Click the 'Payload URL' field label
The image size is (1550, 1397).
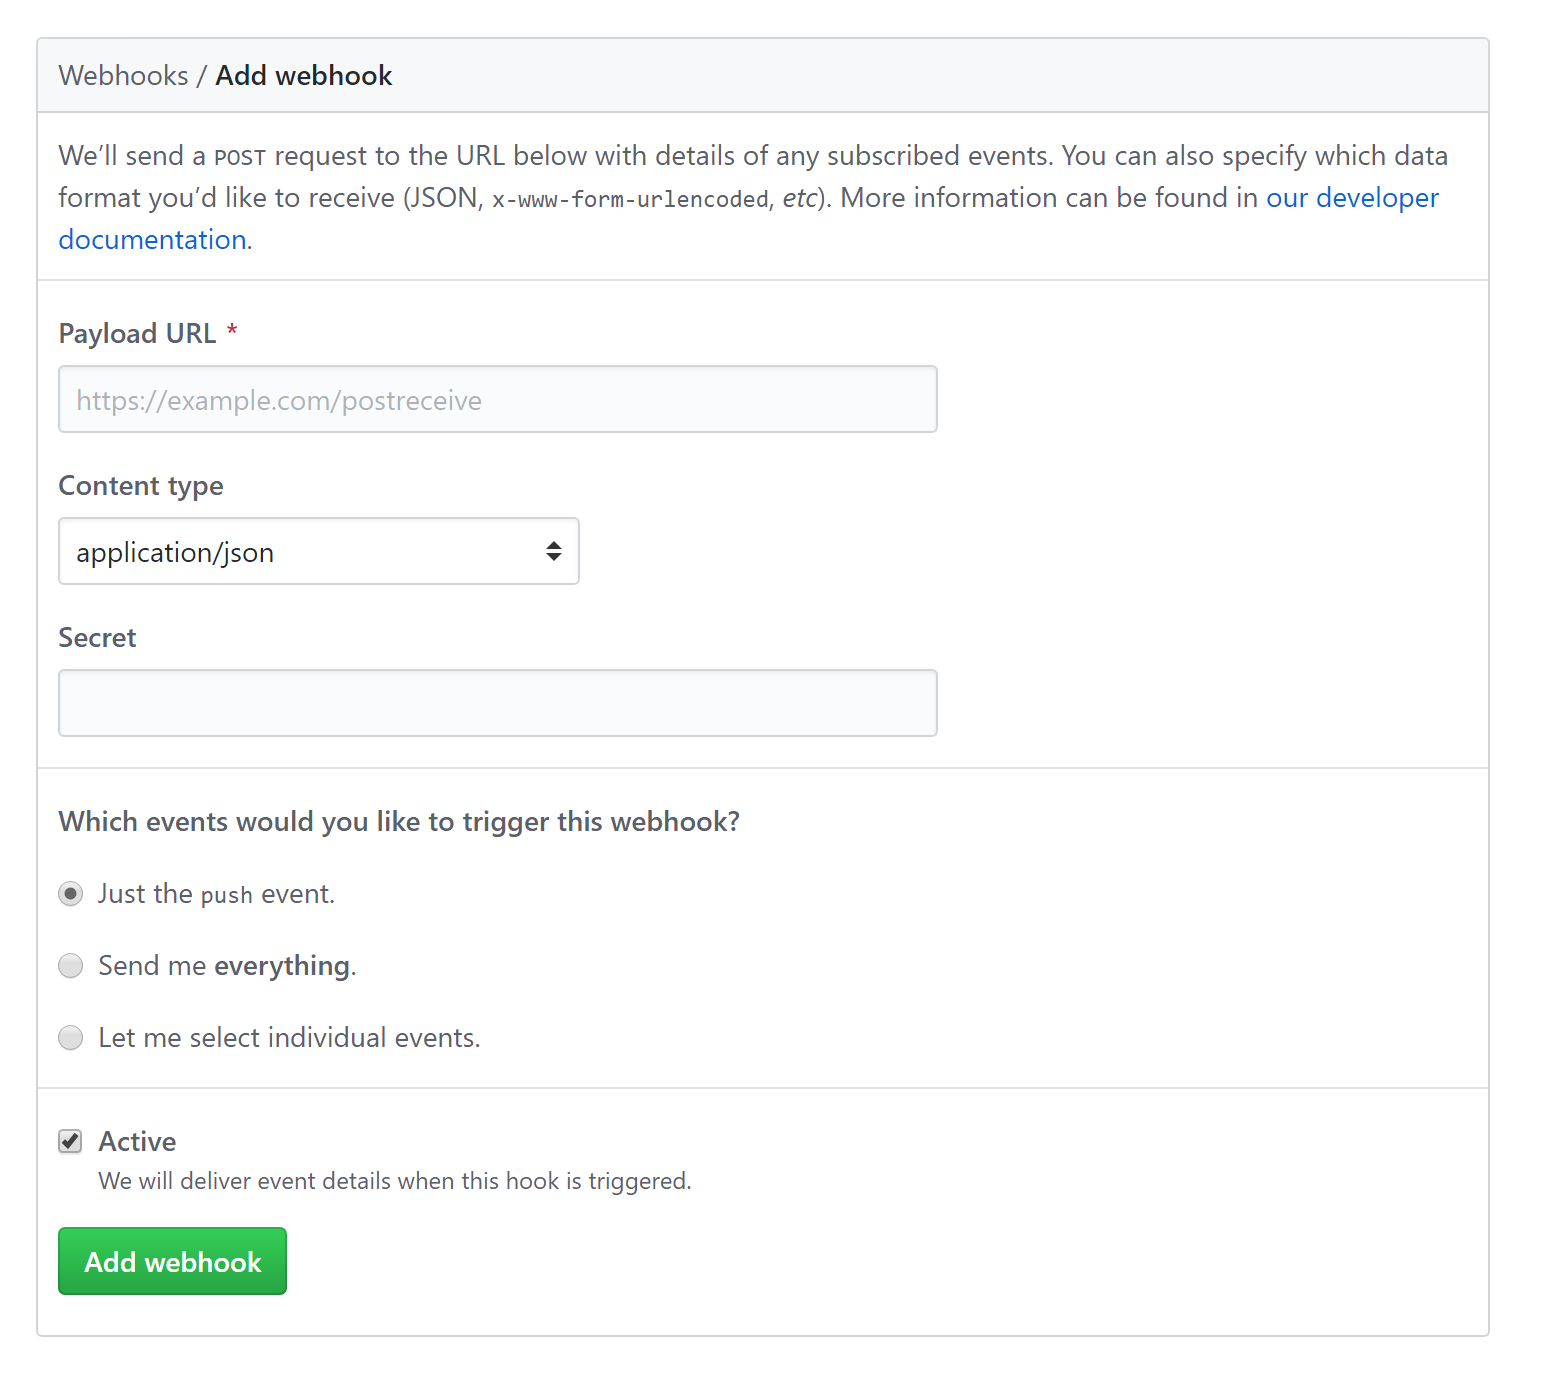point(137,333)
